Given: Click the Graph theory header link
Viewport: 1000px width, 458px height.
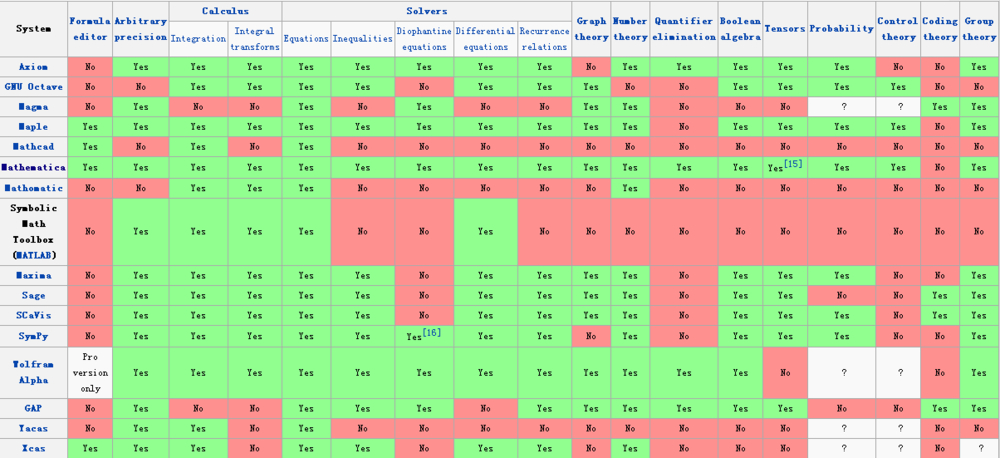Looking at the screenshot, I should [x=591, y=29].
